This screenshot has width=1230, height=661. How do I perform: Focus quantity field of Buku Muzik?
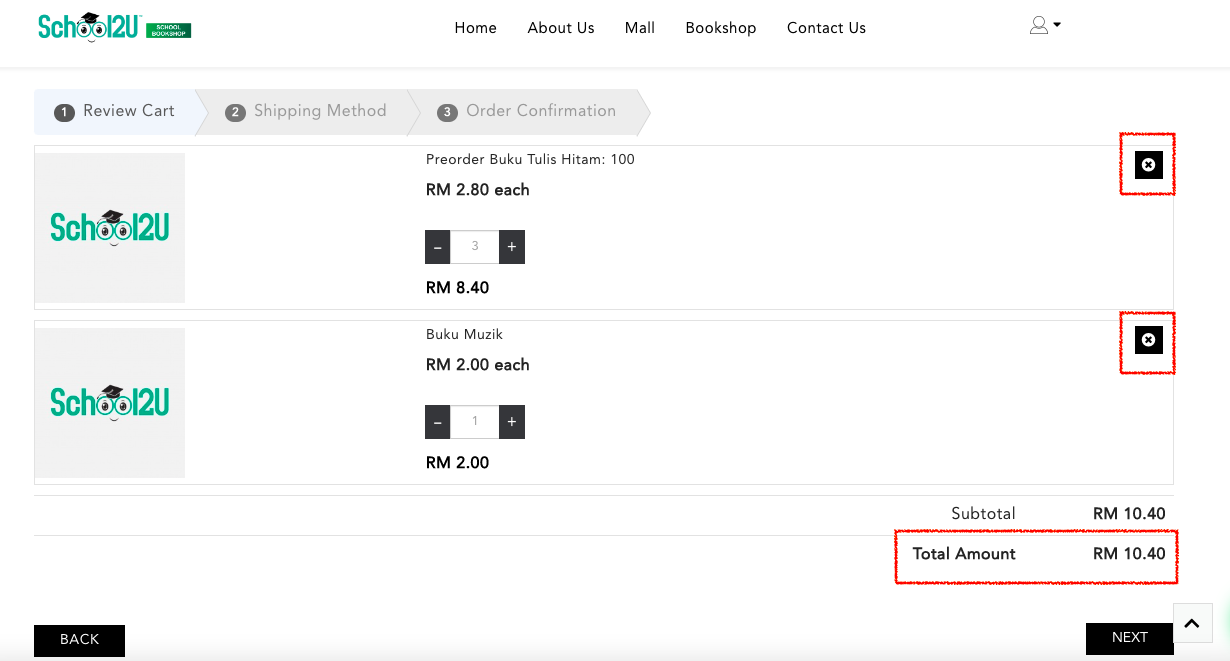475,422
